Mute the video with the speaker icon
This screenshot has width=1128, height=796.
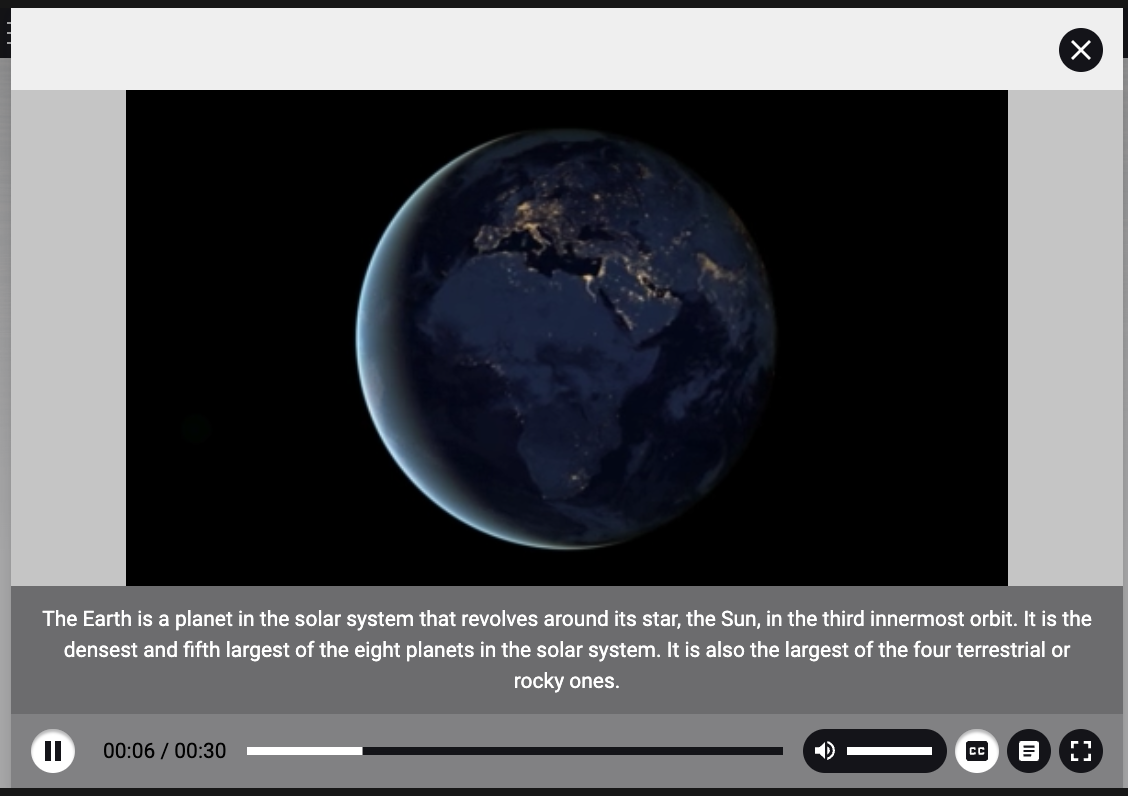click(825, 751)
